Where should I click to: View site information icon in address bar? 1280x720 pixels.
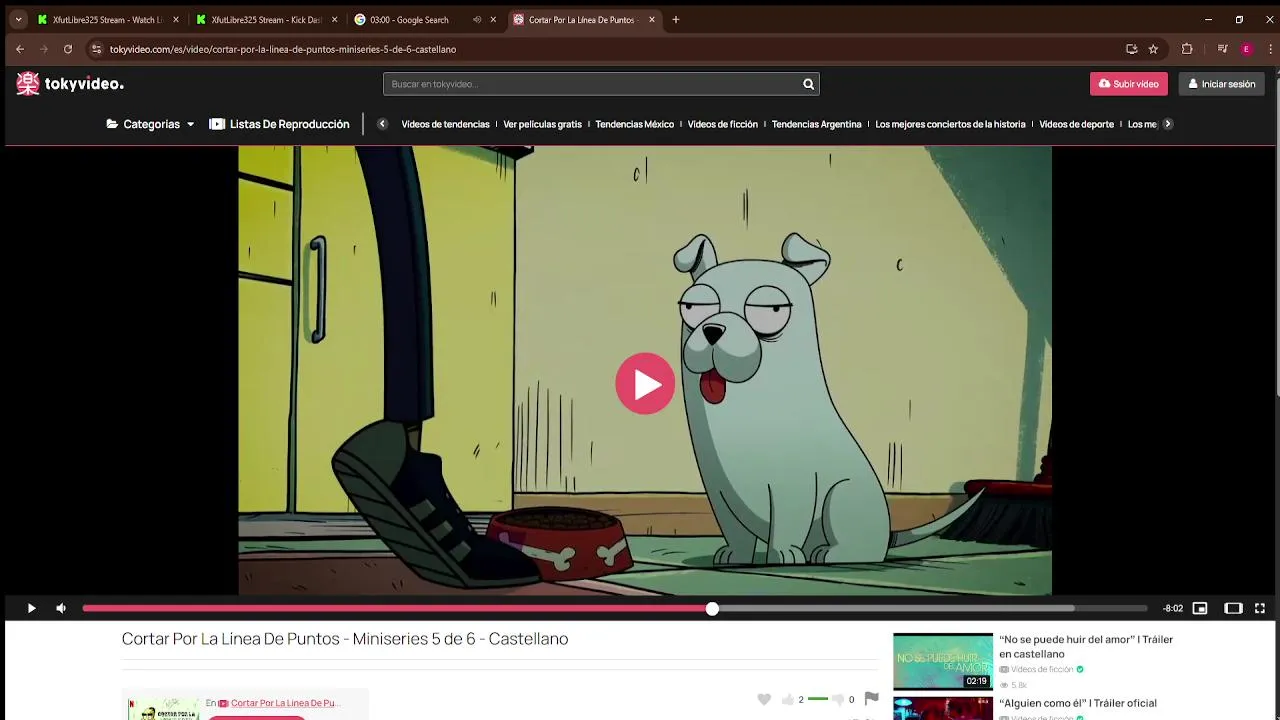point(97,49)
